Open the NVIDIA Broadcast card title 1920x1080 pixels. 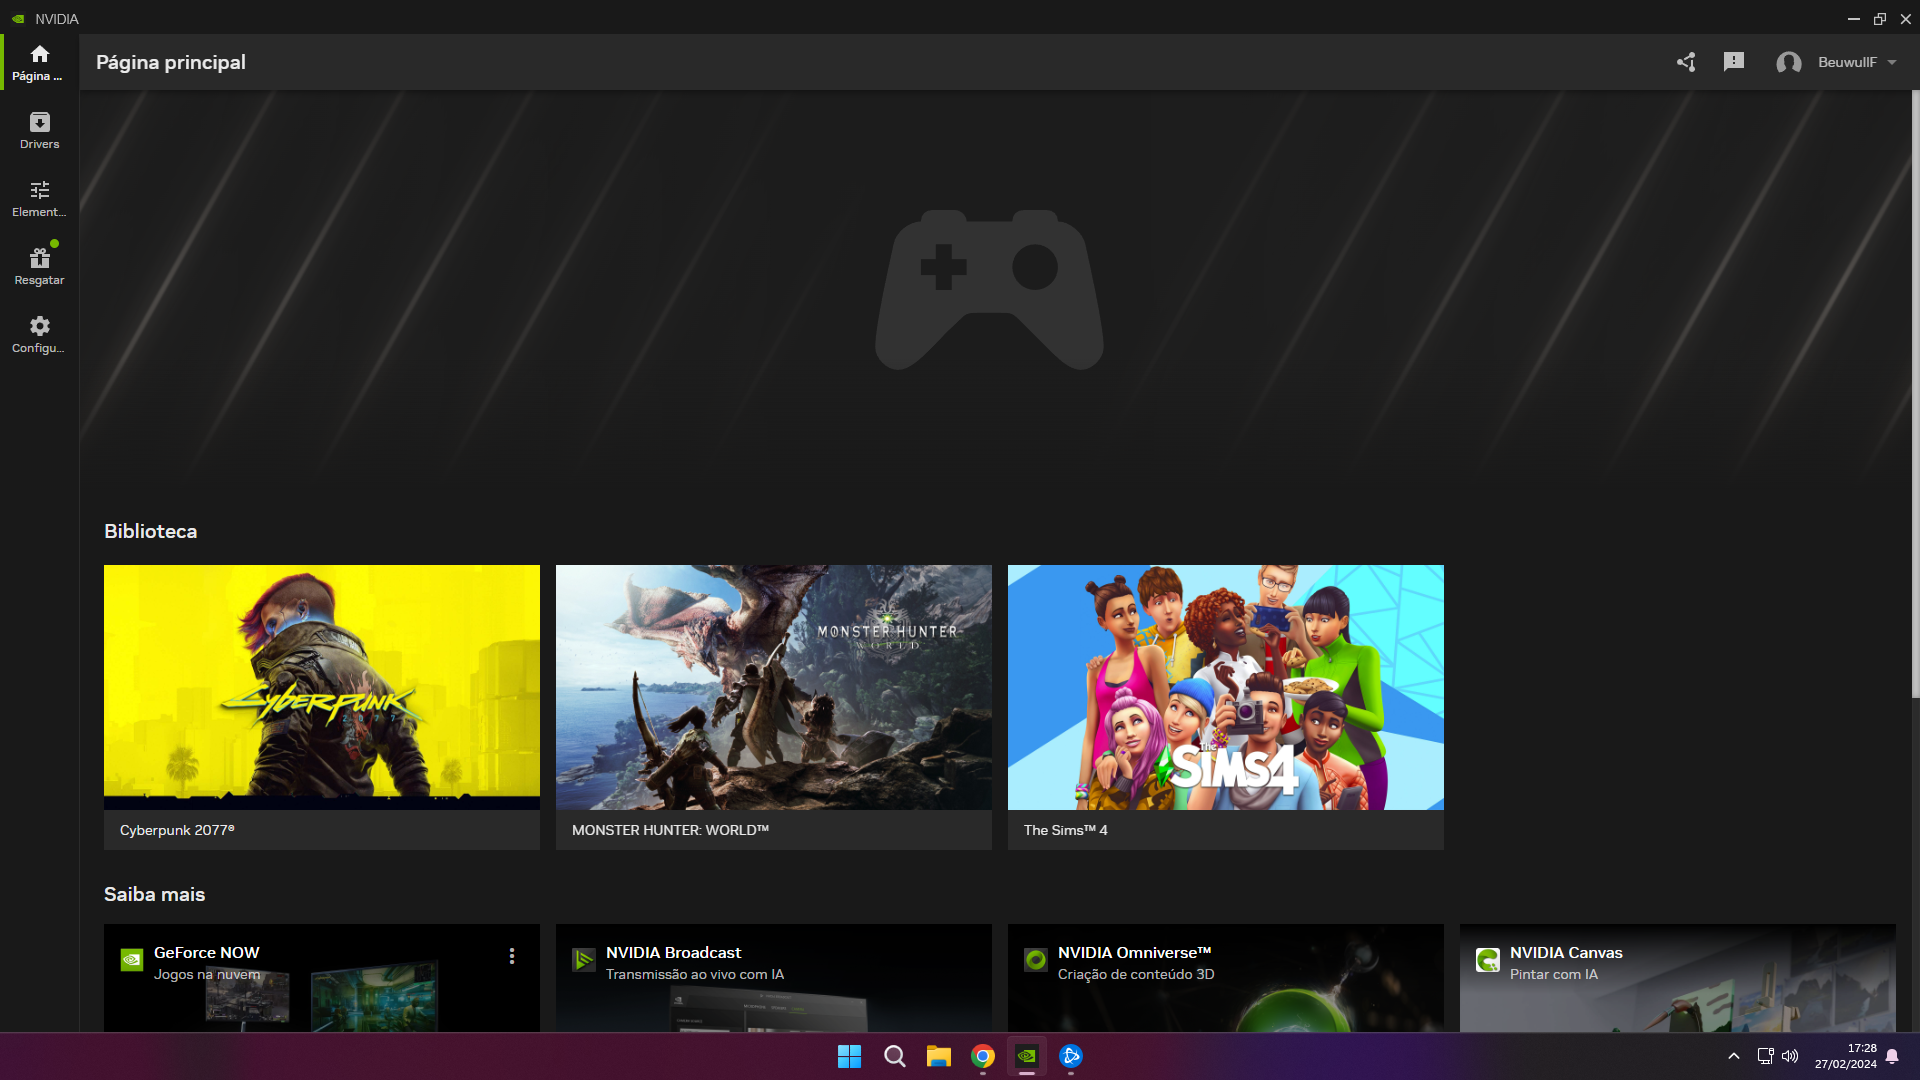click(x=673, y=953)
